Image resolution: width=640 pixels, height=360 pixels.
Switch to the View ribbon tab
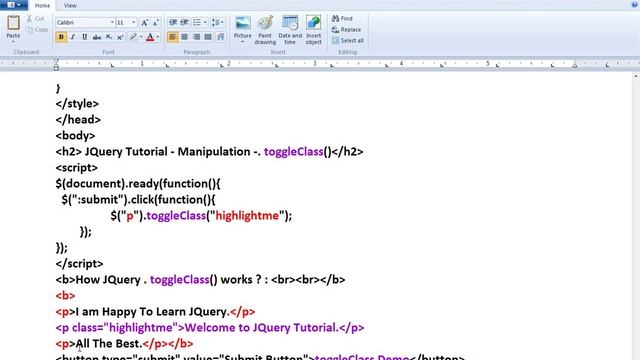tap(70, 5)
